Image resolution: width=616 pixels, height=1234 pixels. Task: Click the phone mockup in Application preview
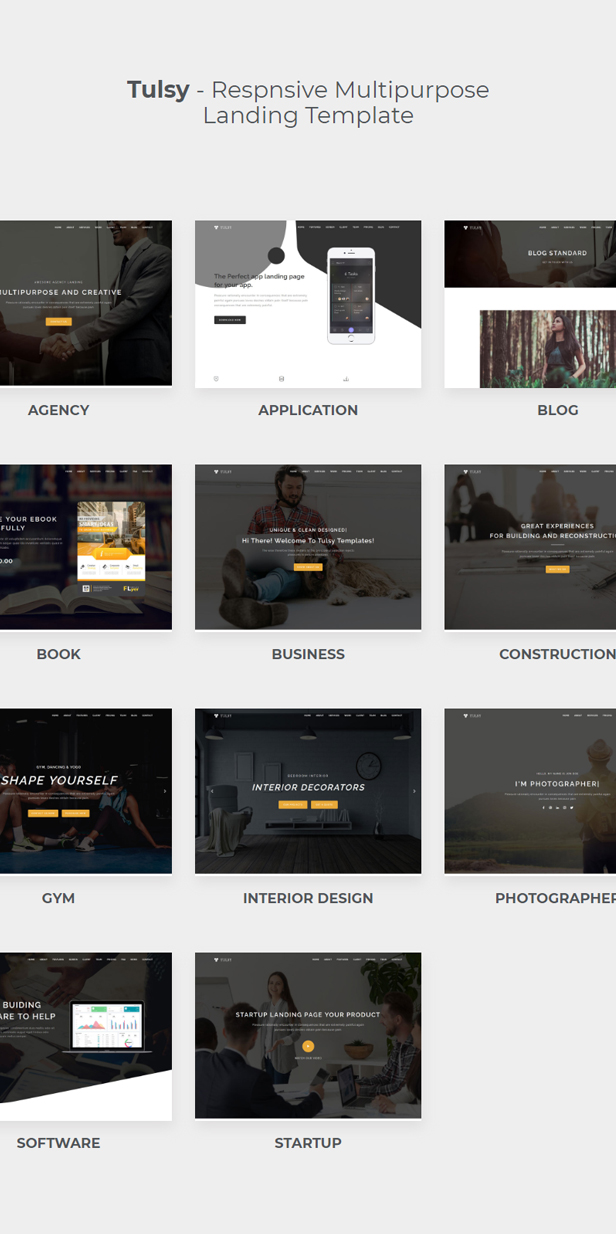351,296
